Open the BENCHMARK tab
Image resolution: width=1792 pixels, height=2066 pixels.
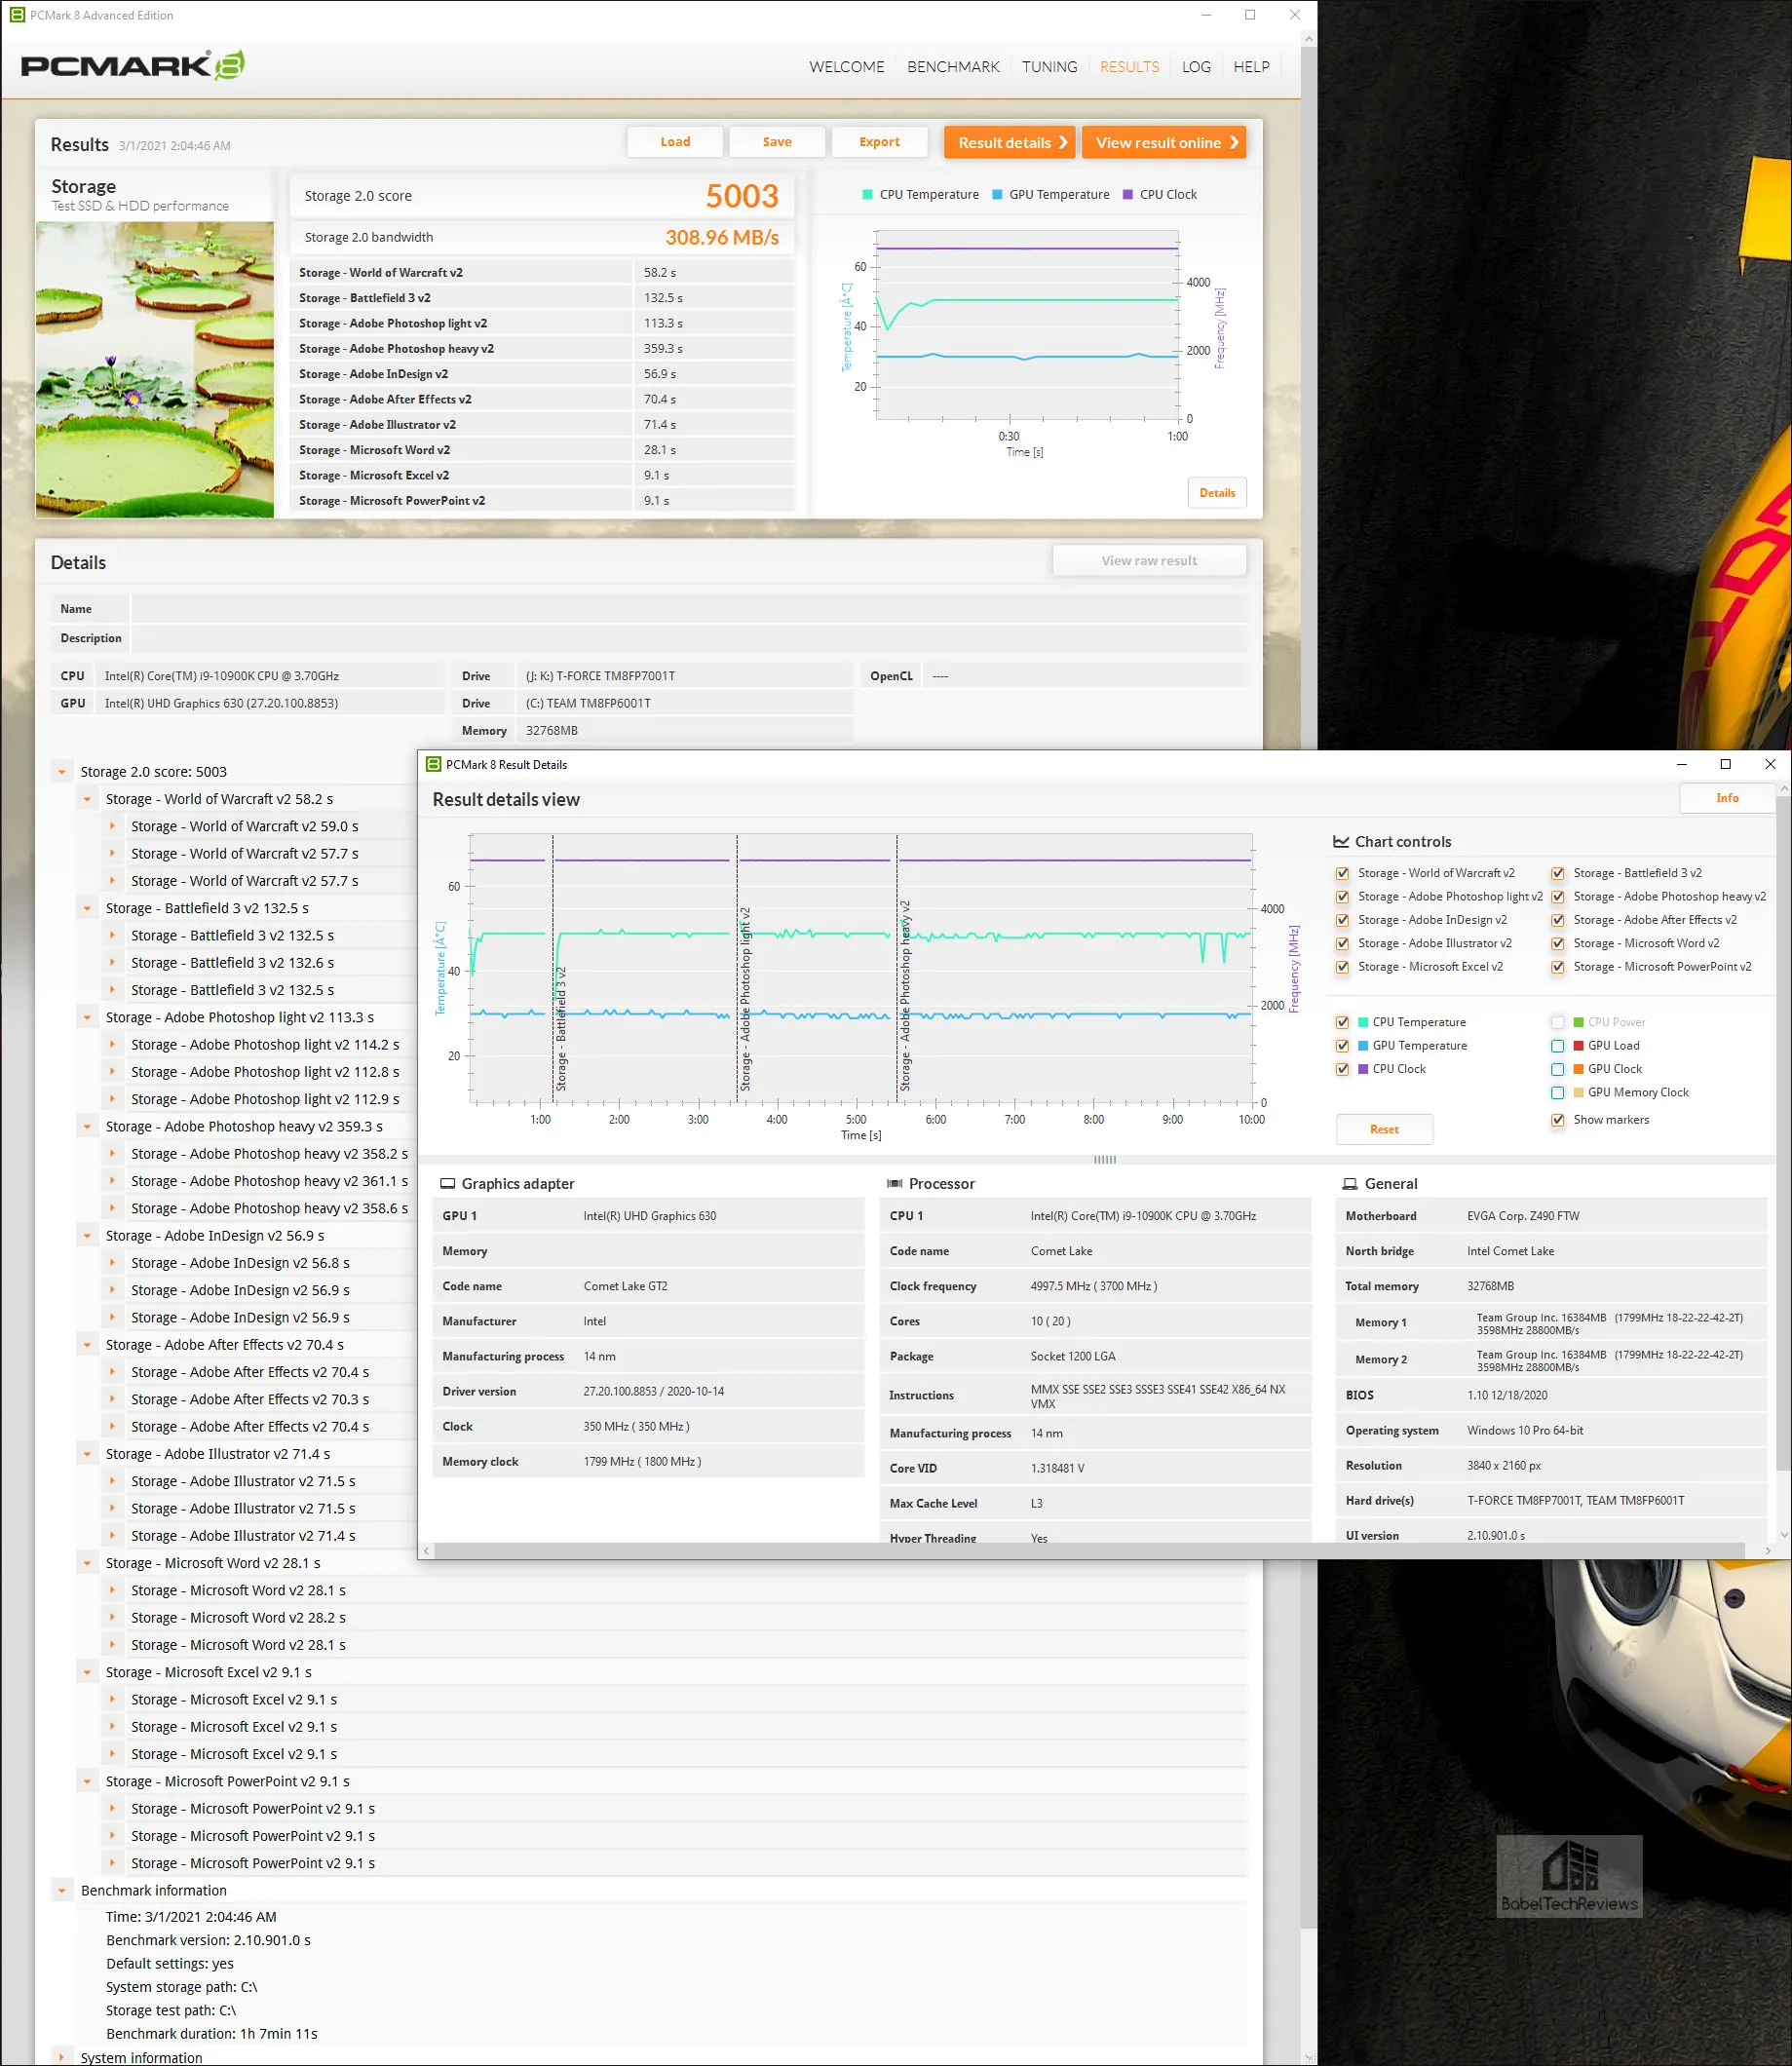[x=953, y=67]
